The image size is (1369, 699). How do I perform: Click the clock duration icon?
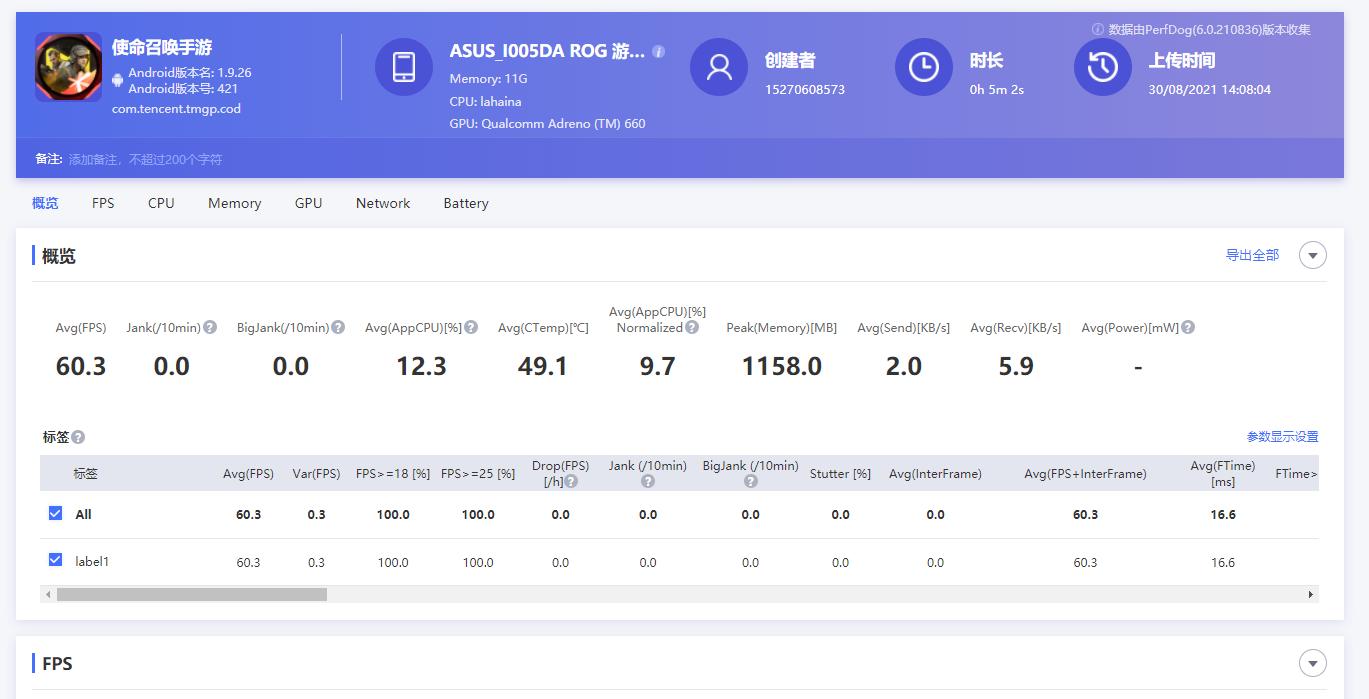923,67
